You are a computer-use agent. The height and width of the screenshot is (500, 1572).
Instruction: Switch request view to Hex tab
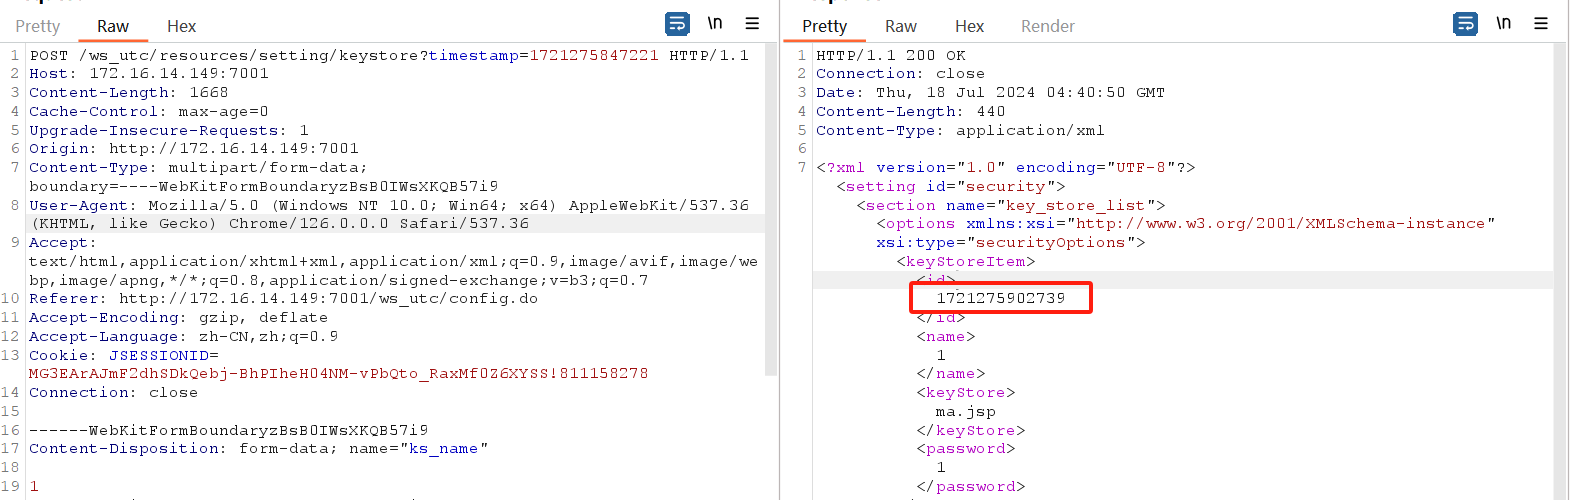tap(182, 26)
